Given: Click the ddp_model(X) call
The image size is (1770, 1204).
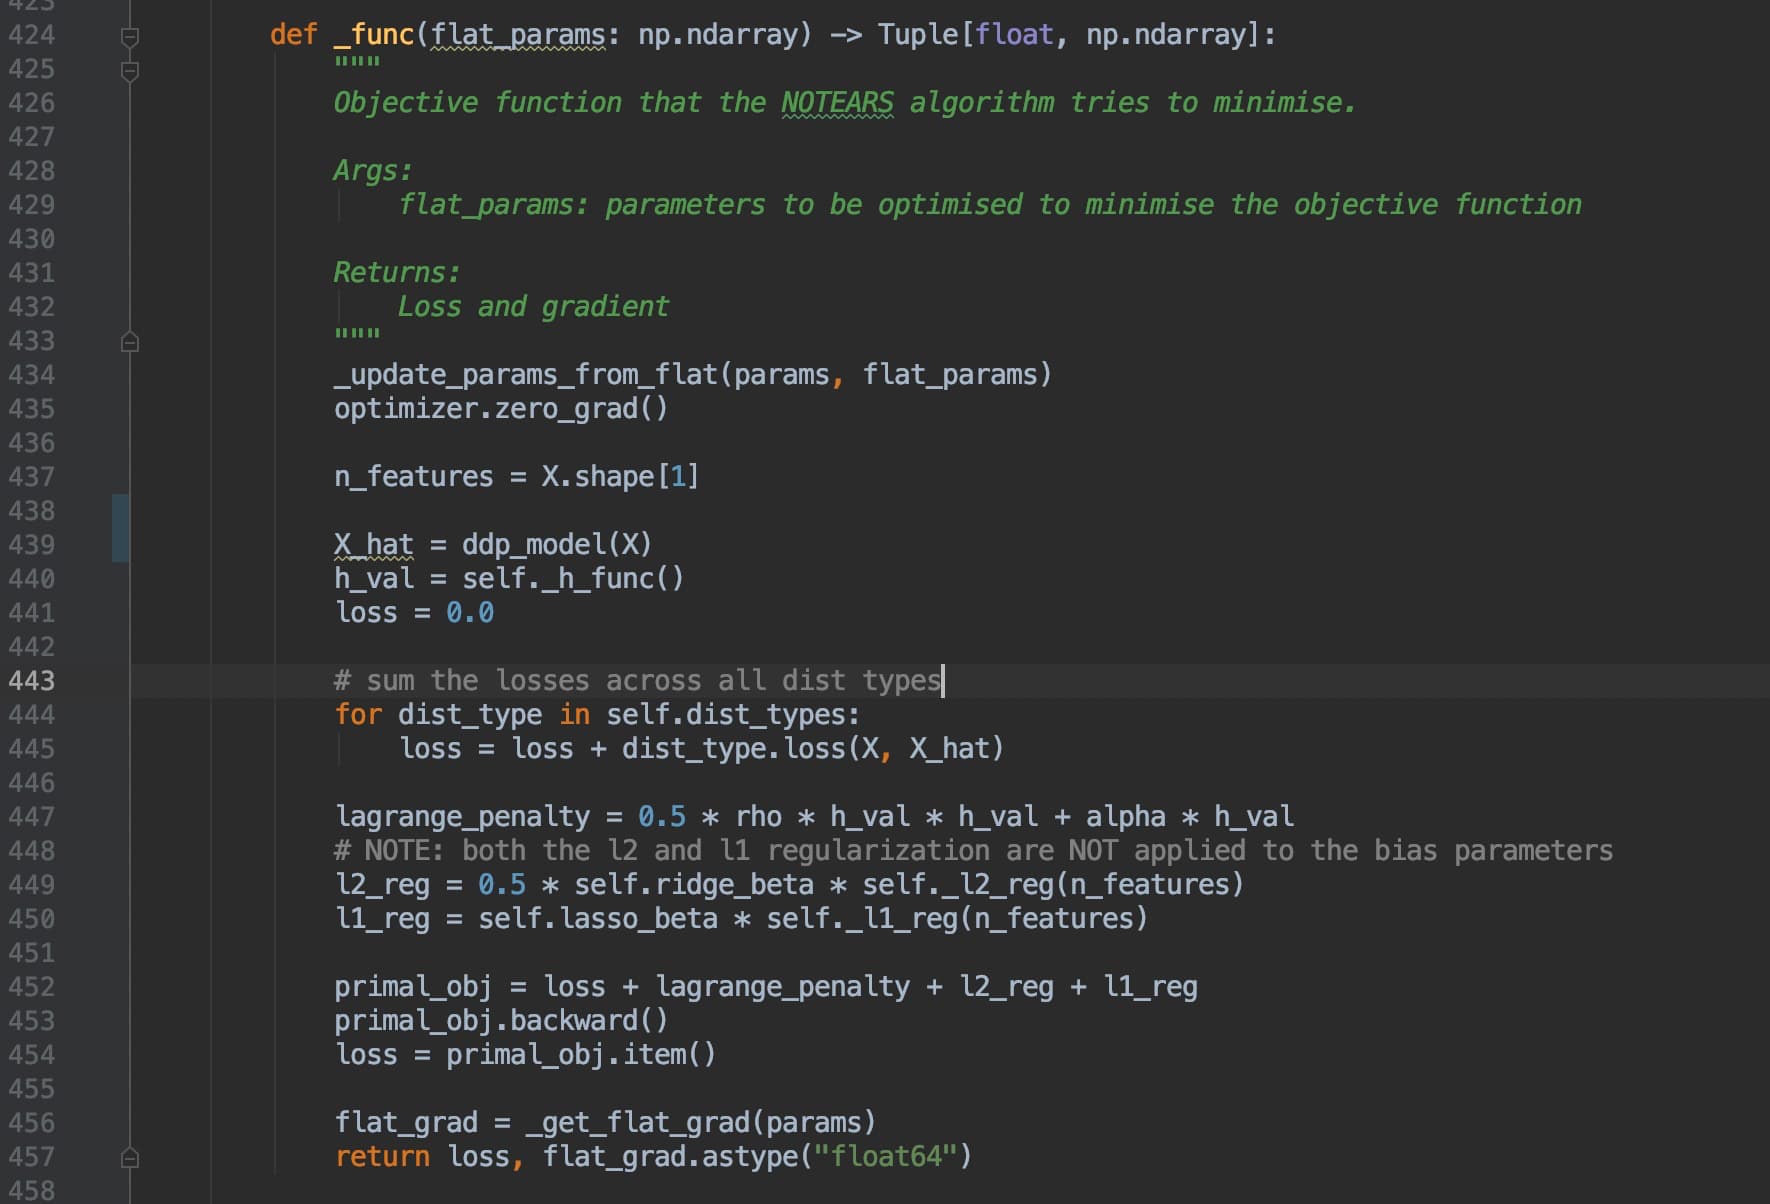Looking at the screenshot, I should pos(556,545).
